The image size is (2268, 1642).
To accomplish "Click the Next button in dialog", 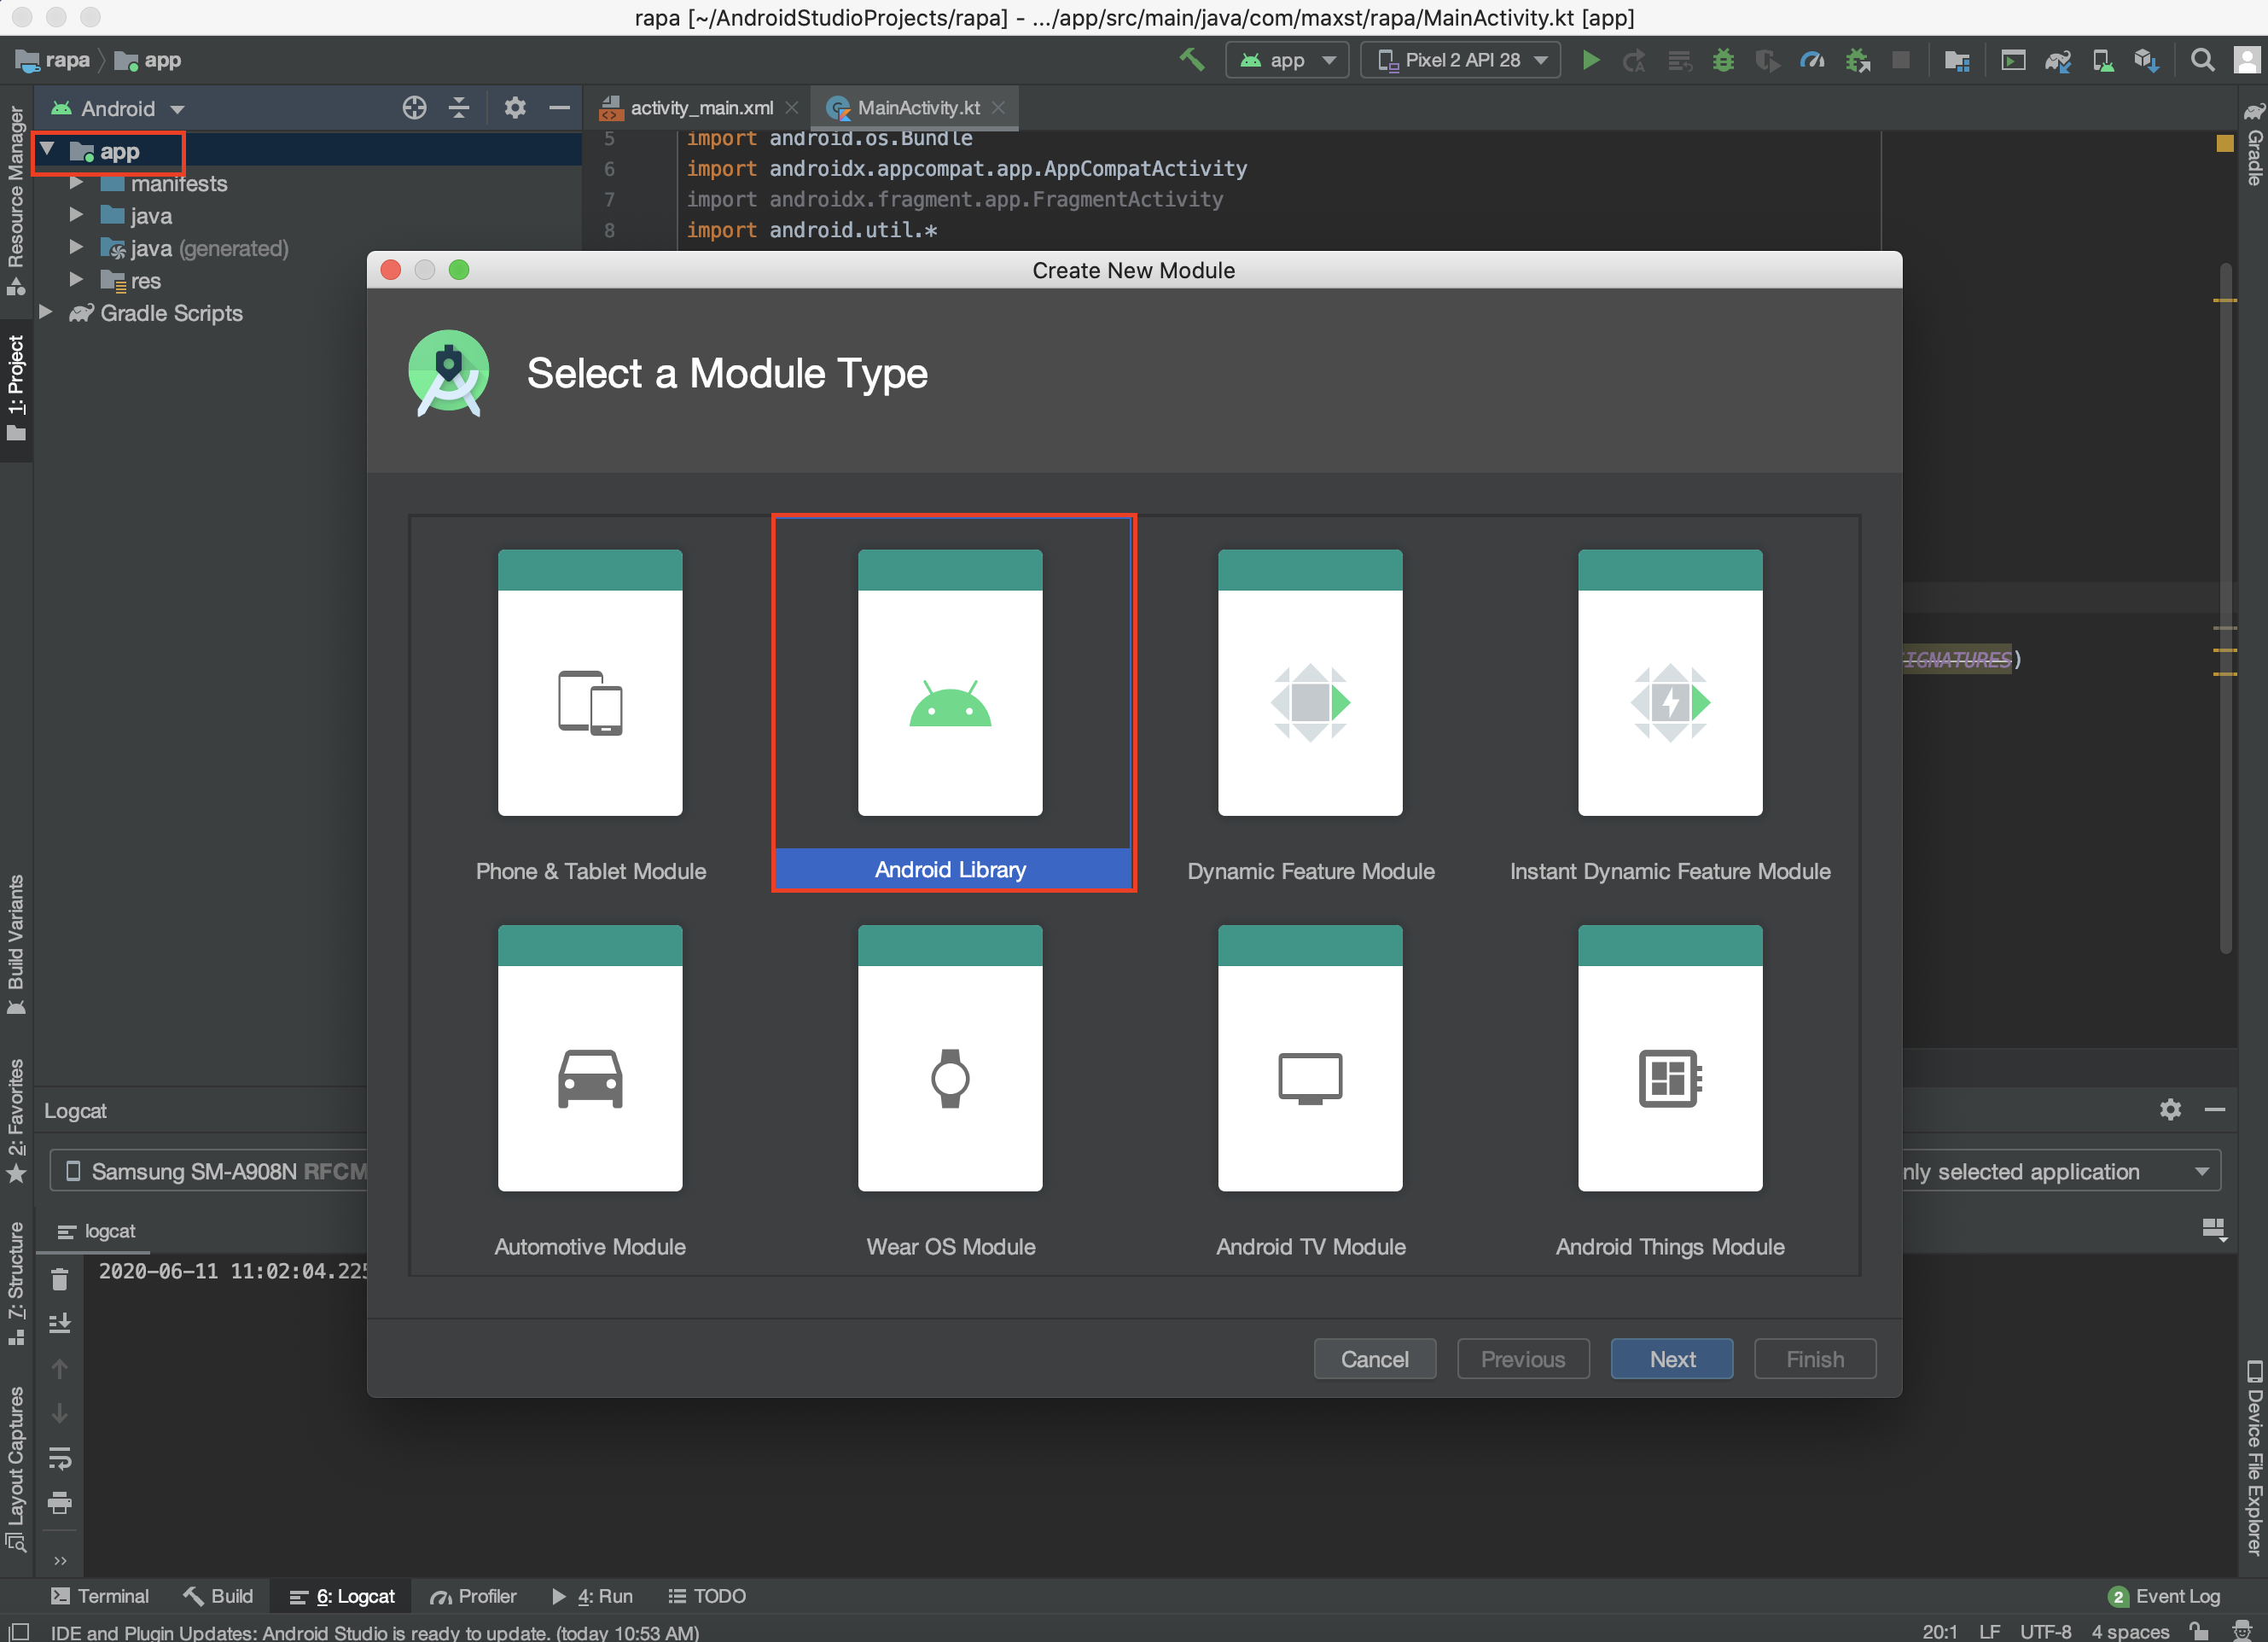I will 1671,1359.
